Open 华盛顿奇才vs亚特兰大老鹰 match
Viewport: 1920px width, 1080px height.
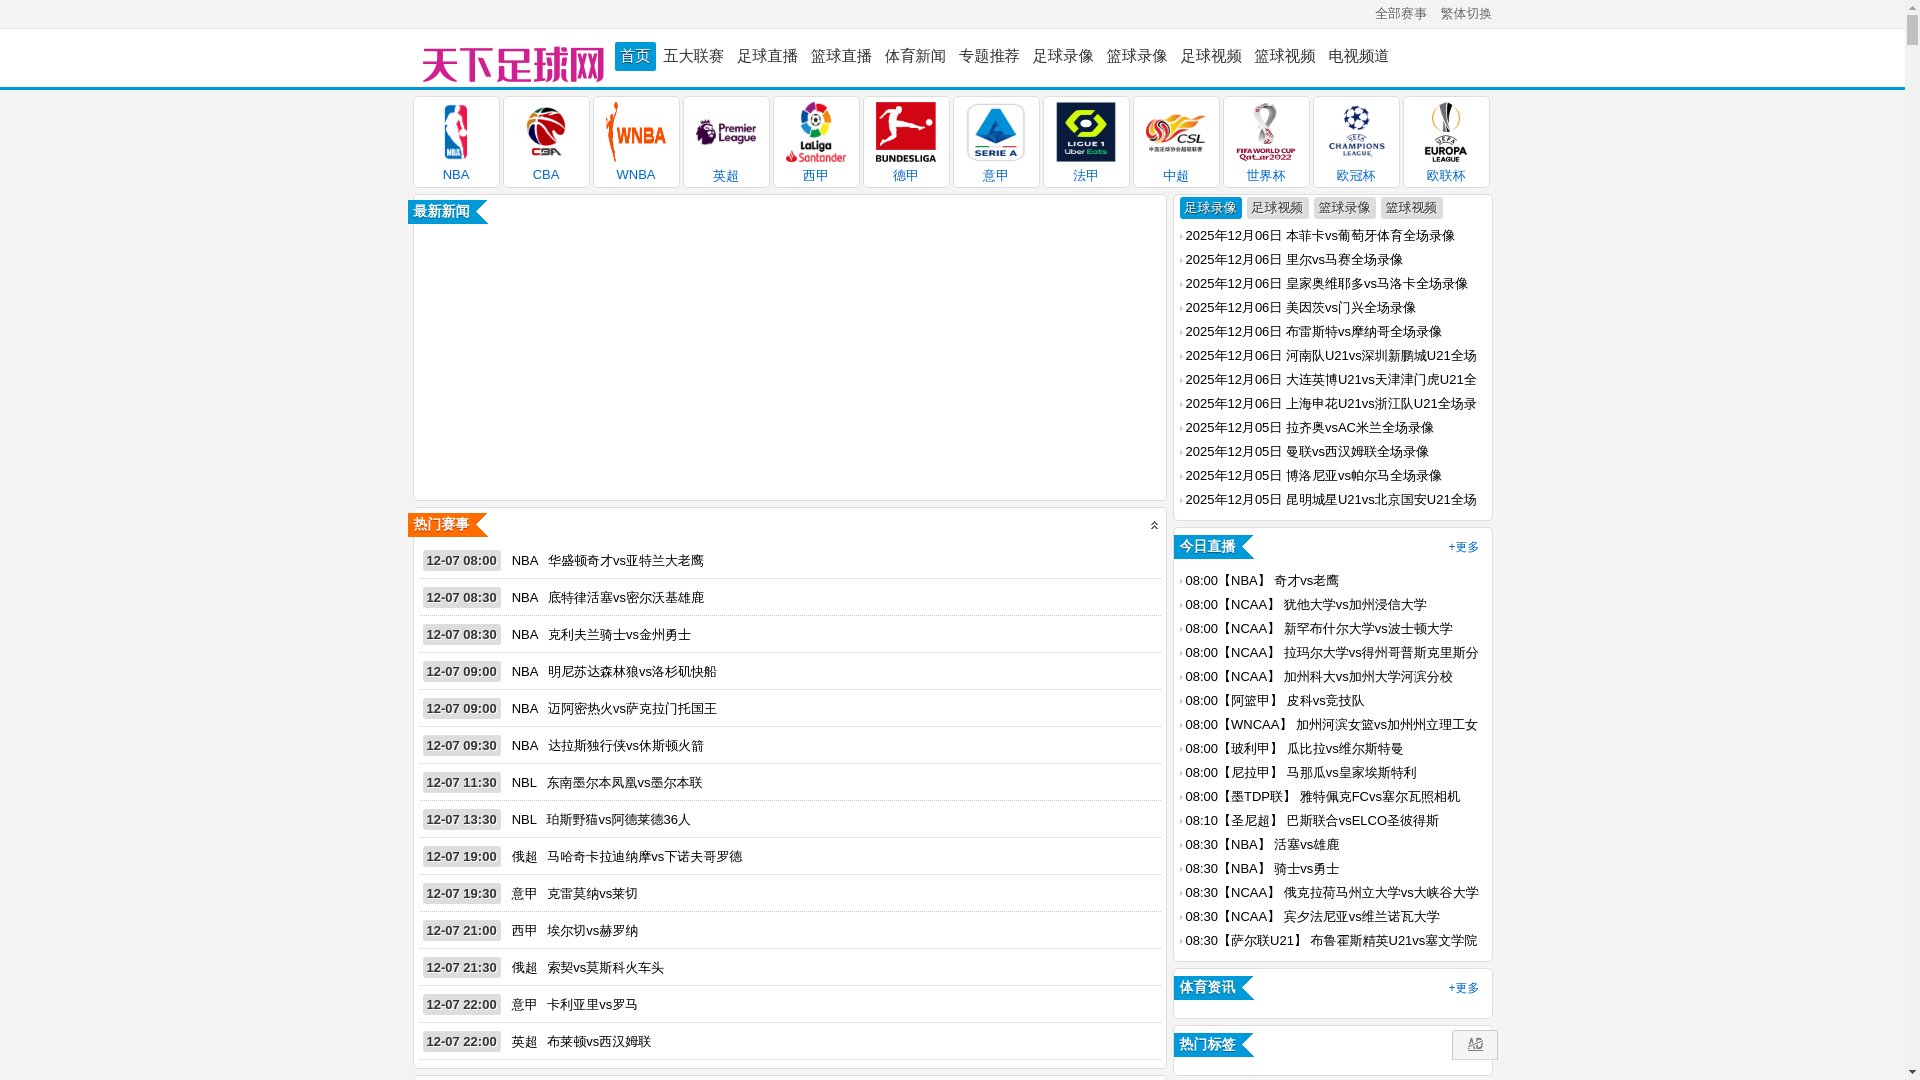tap(625, 561)
